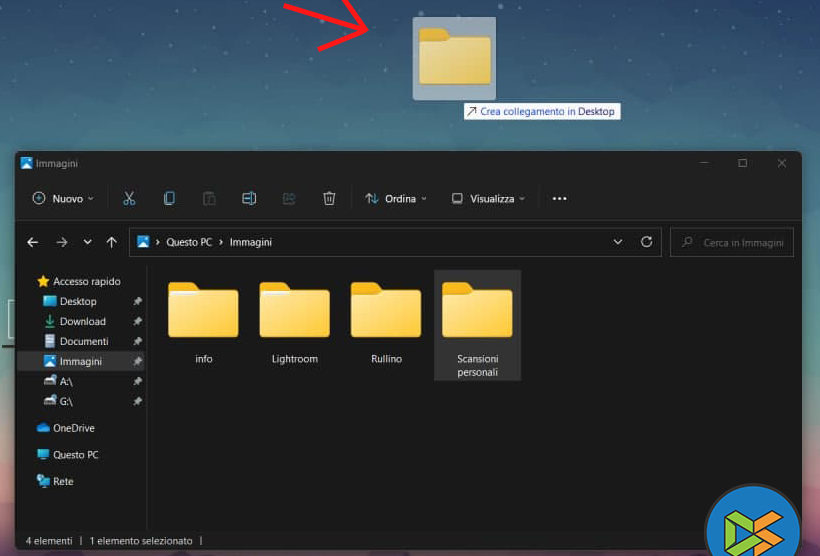
Task: Click the Cut scissors icon
Action: point(129,199)
